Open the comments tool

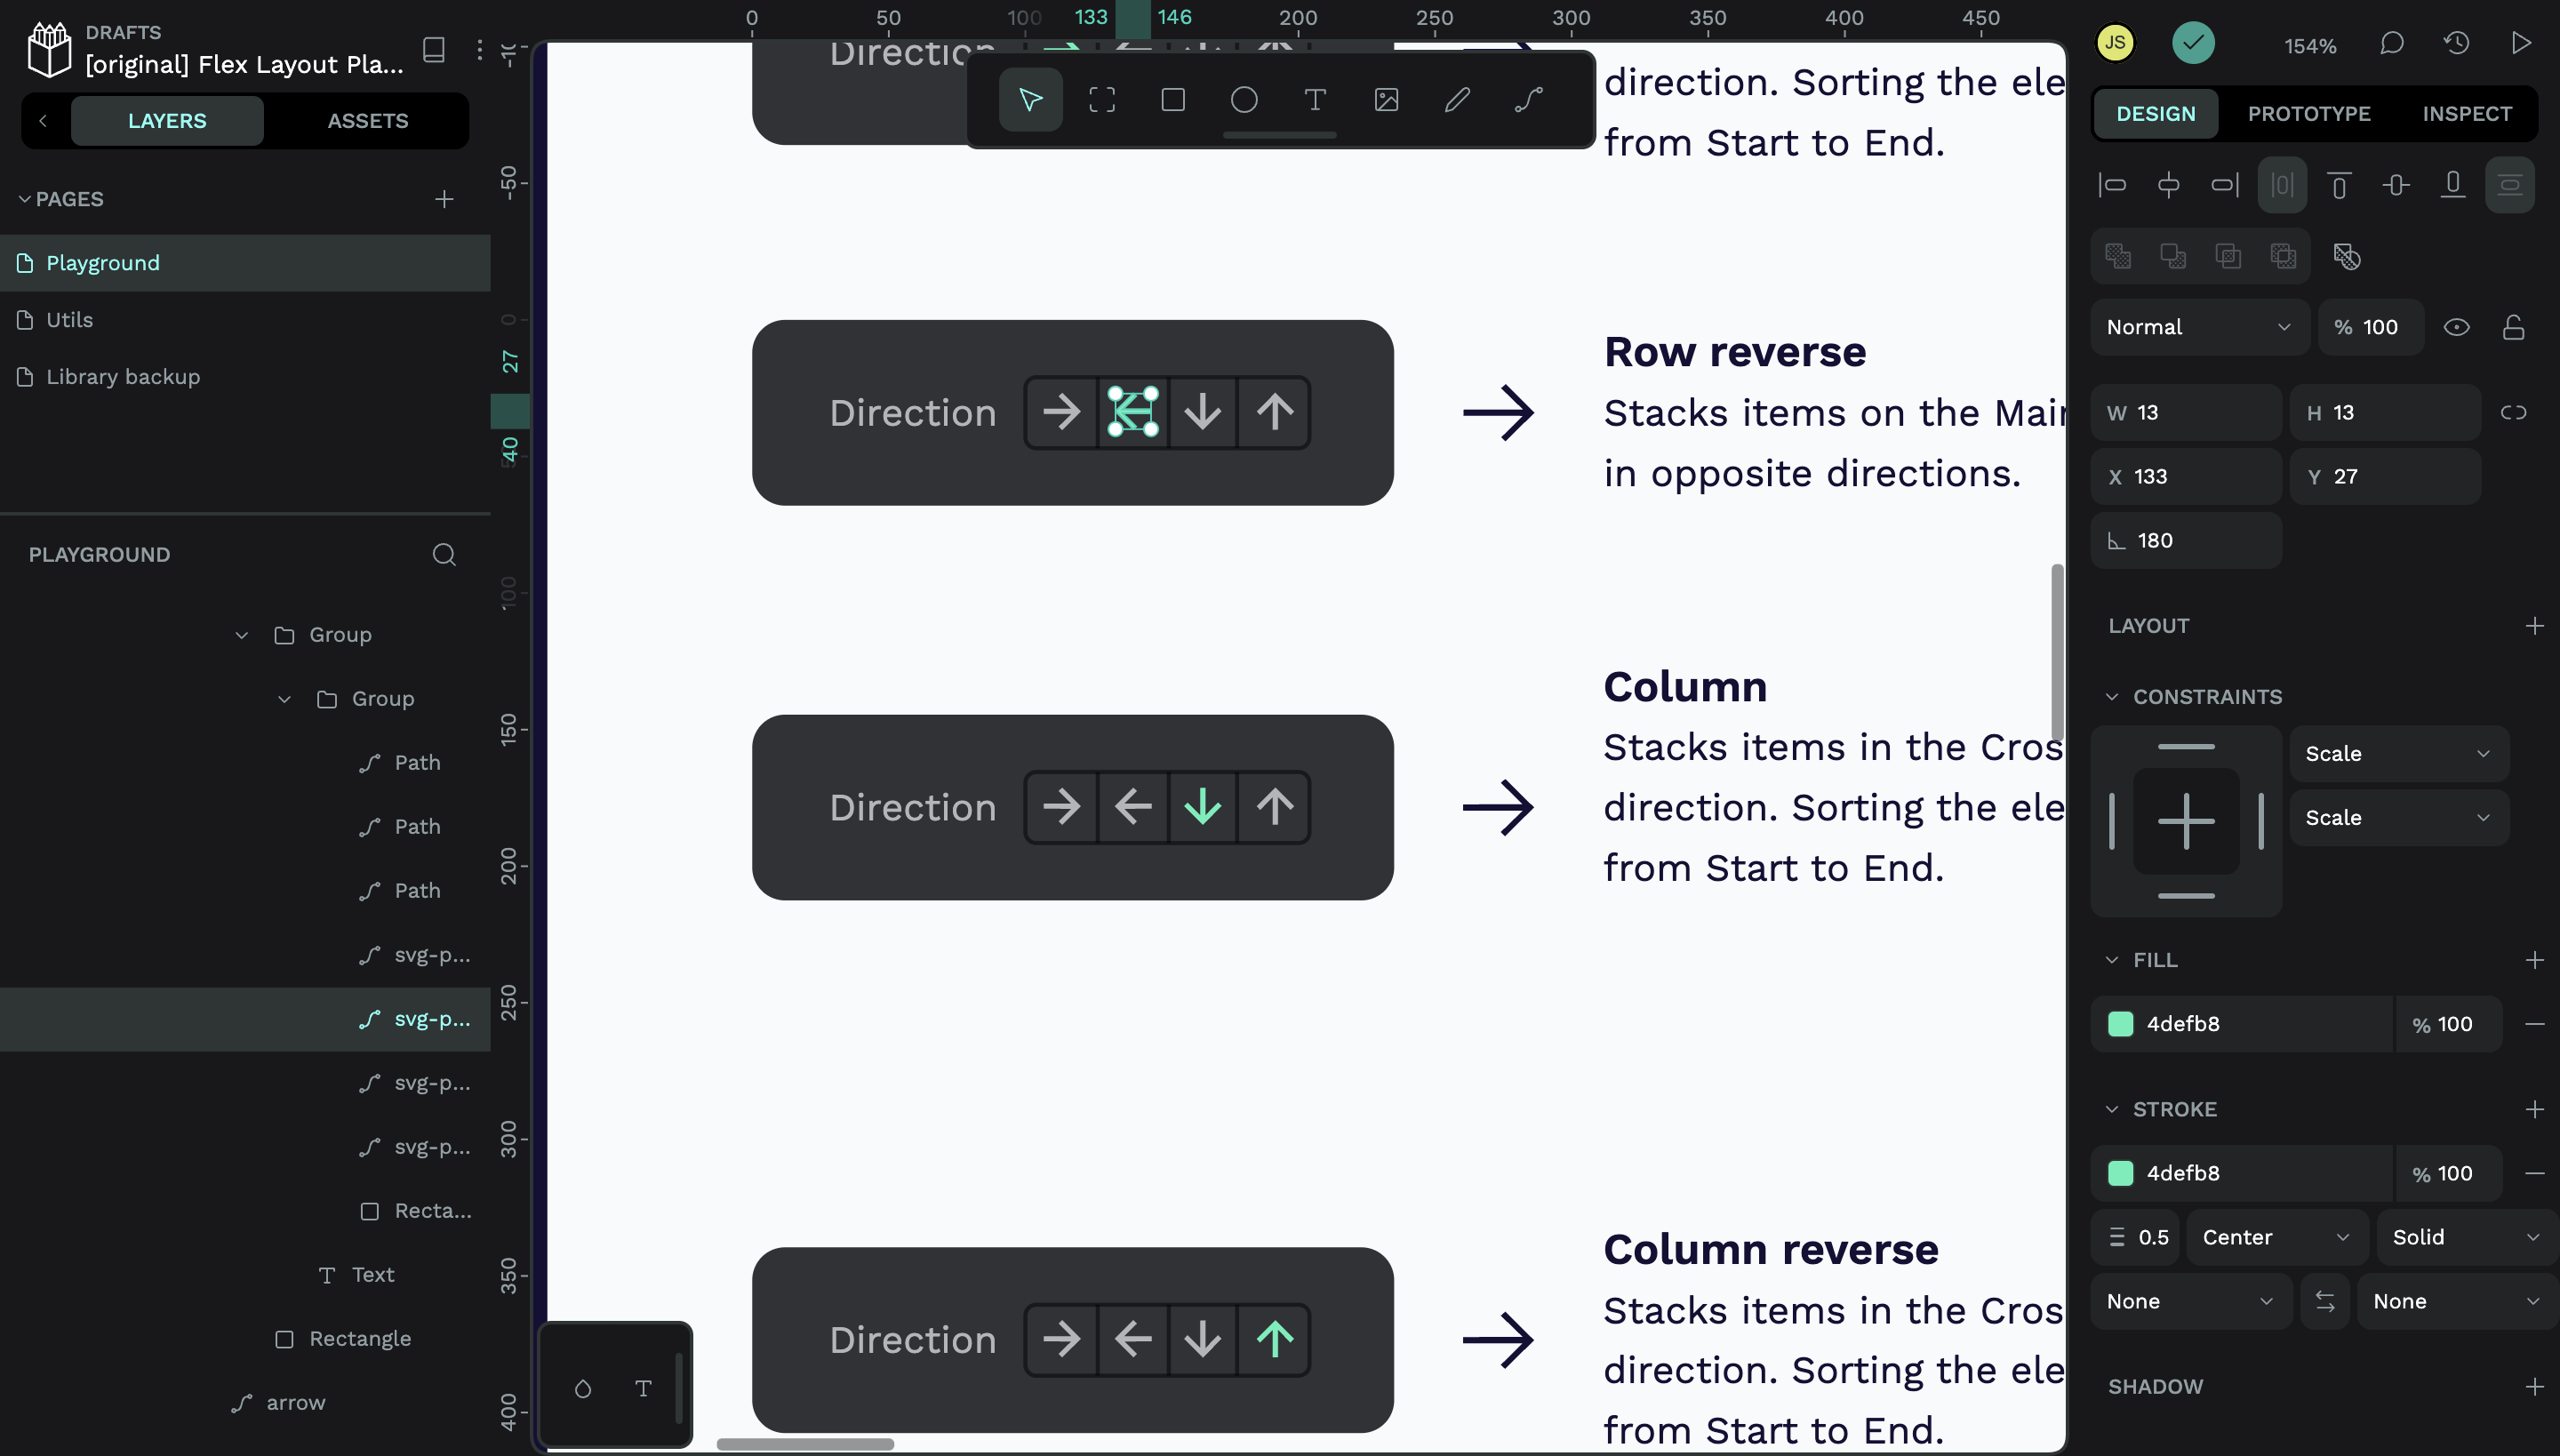(x=2391, y=43)
